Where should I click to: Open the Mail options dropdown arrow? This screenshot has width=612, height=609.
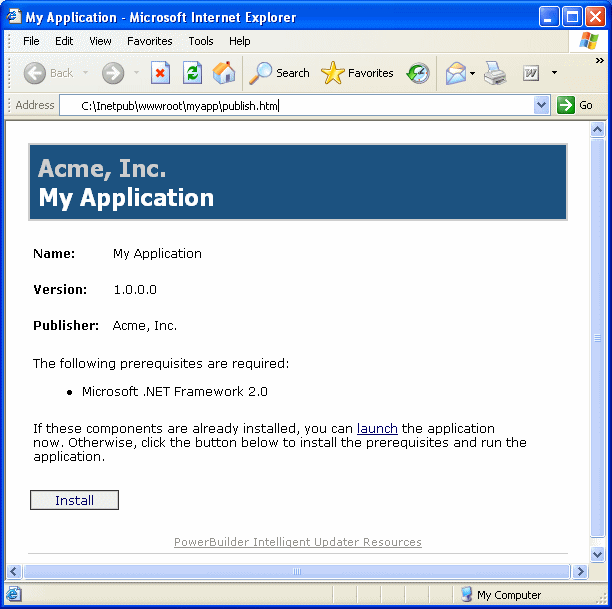(x=472, y=73)
